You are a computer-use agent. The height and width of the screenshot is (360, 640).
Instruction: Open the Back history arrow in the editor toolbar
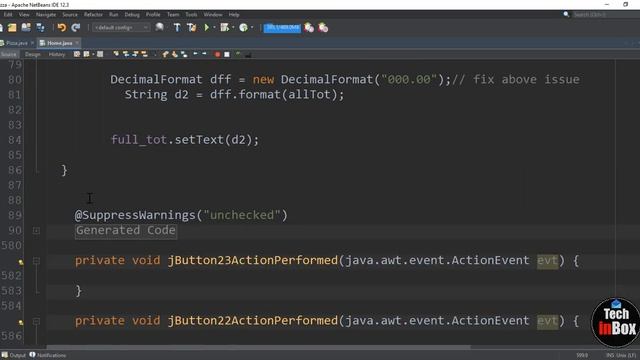tap(93, 54)
